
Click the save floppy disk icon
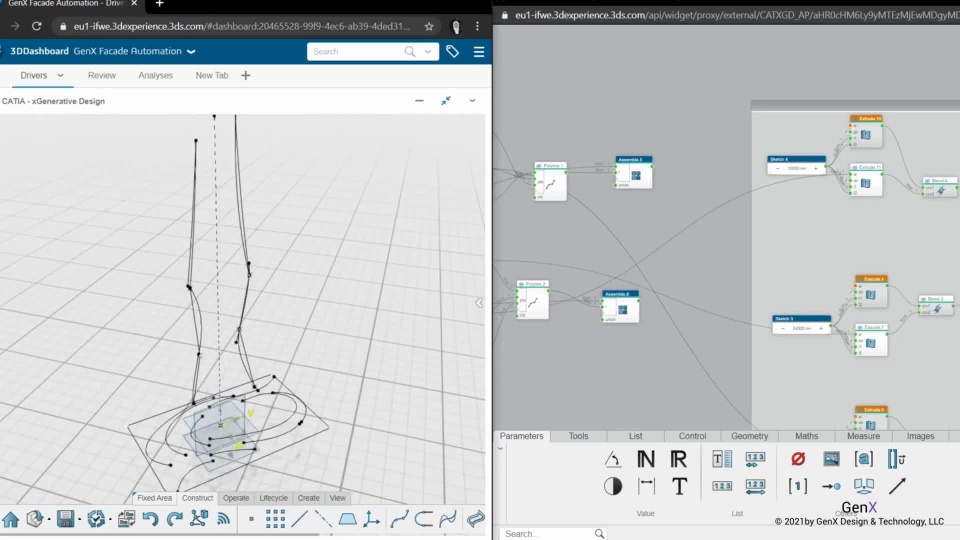pos(65,519)
